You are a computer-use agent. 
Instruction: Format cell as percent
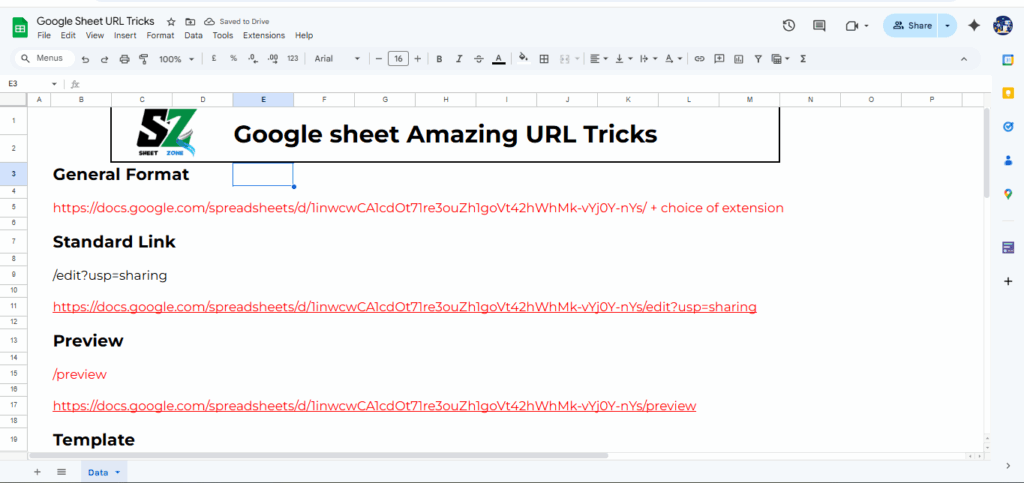tap(233, 59)
